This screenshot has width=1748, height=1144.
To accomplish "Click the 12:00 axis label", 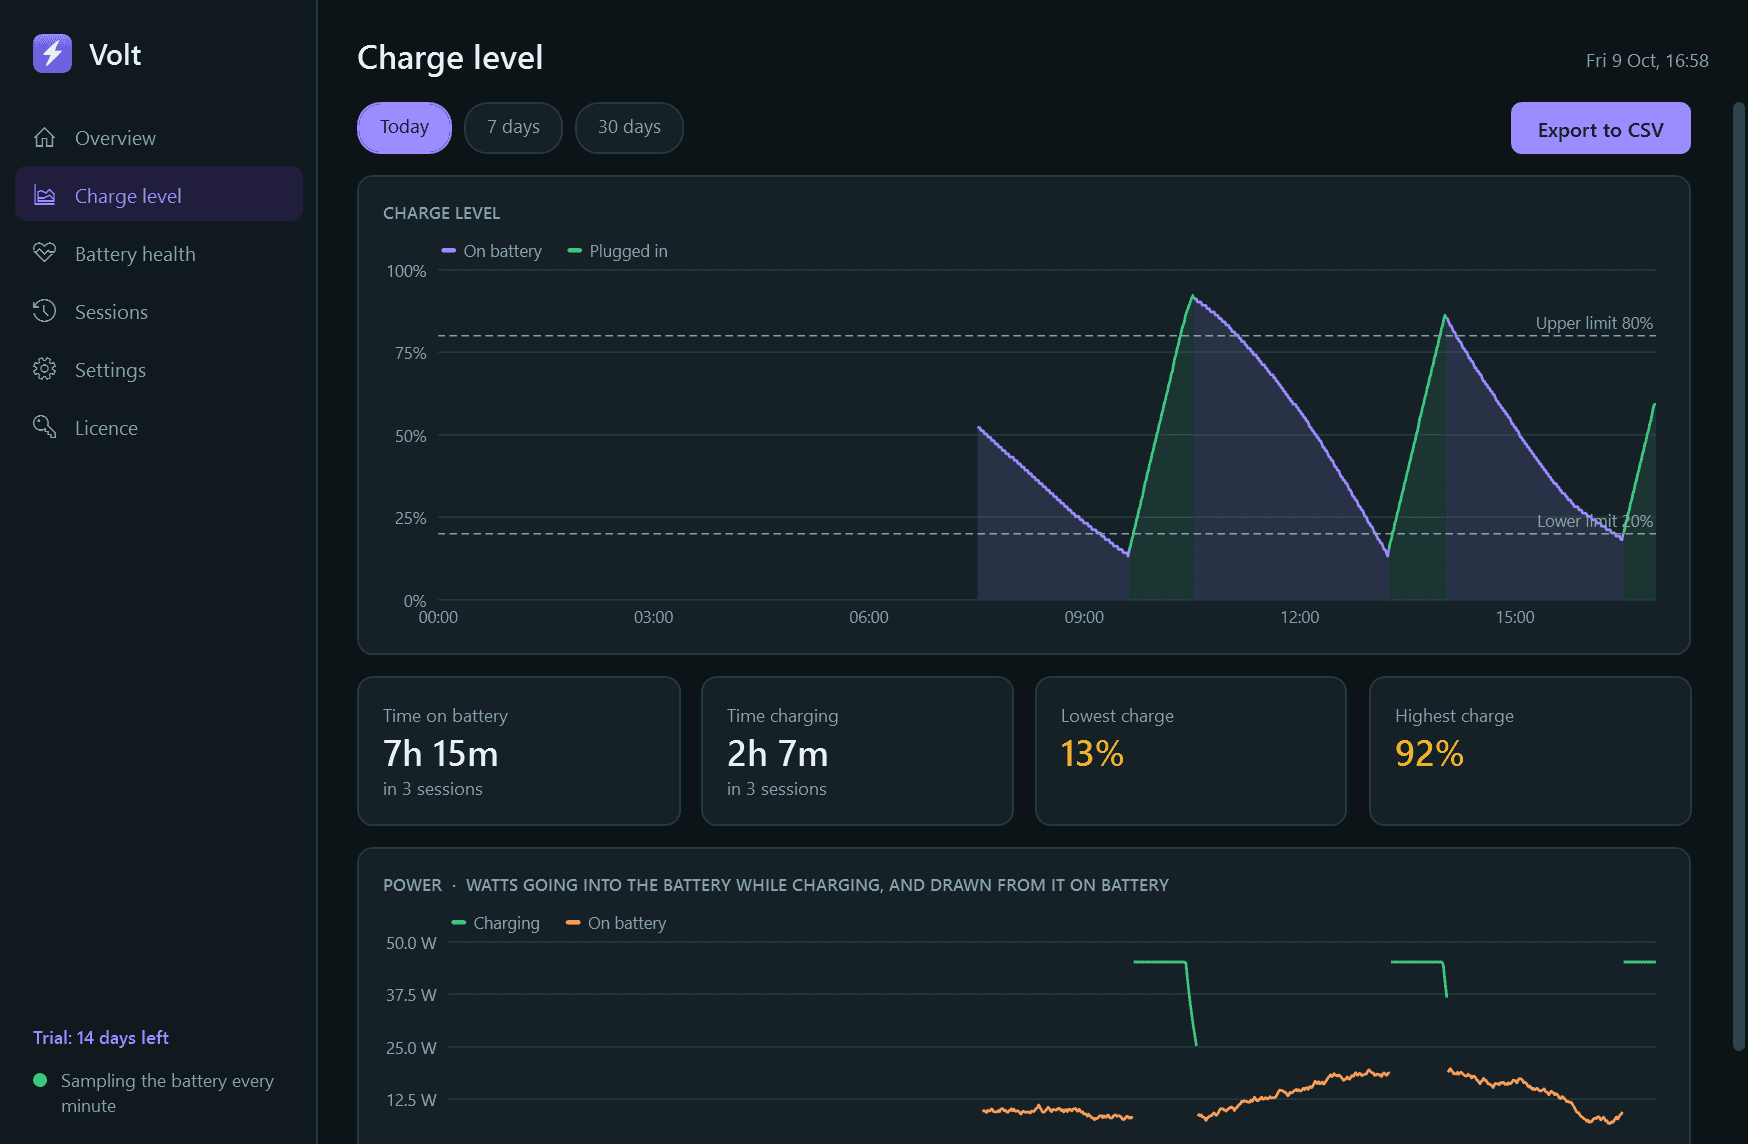I will tap(1299, 617).
